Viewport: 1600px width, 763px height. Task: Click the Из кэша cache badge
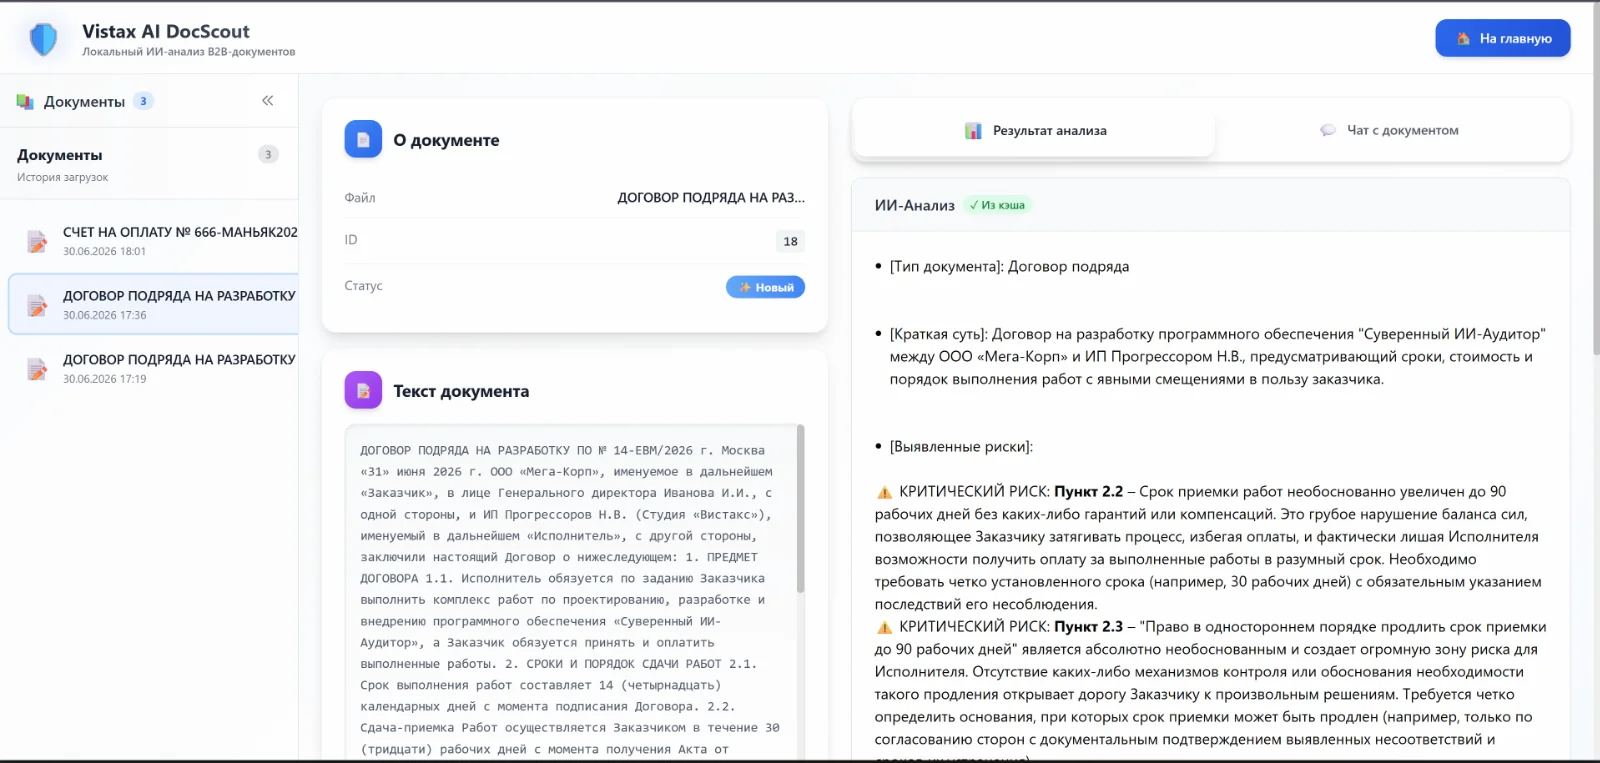click(x=997, y=205)
